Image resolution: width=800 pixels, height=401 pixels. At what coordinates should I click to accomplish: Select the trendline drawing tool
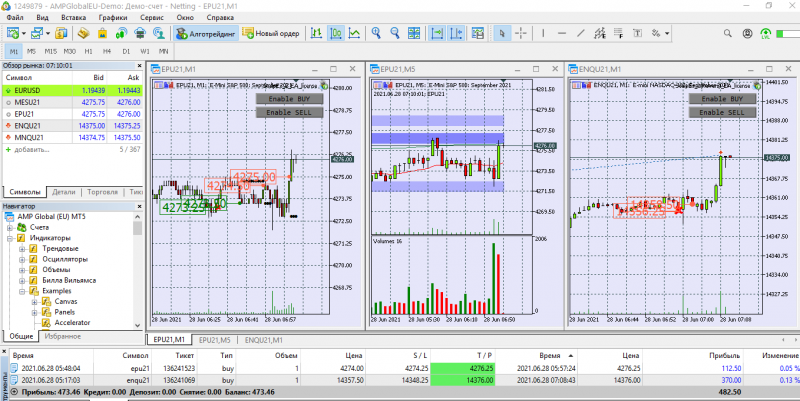pyautogui.click(x=581, y=34)
